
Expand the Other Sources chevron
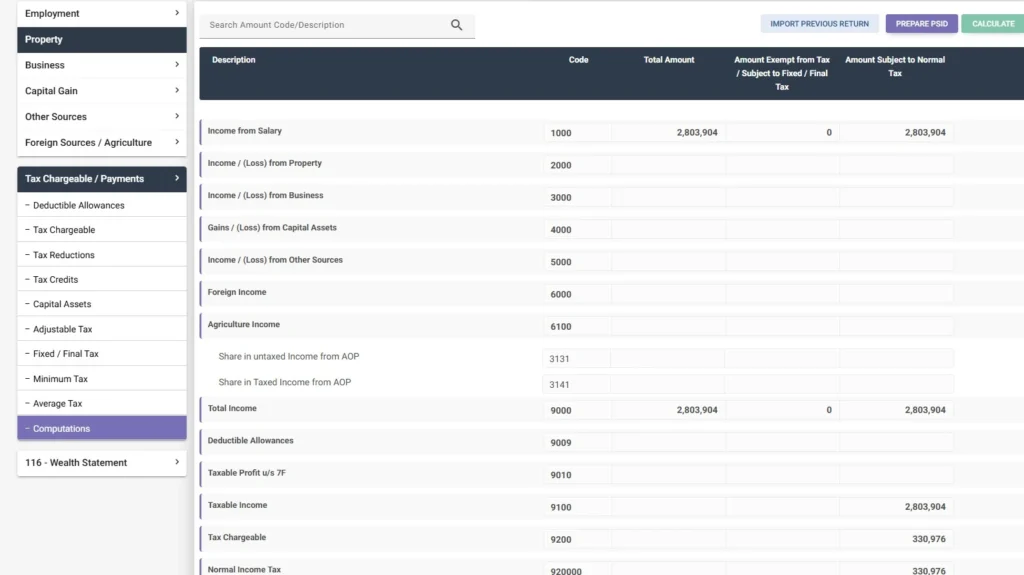click(x=177, y=116)
